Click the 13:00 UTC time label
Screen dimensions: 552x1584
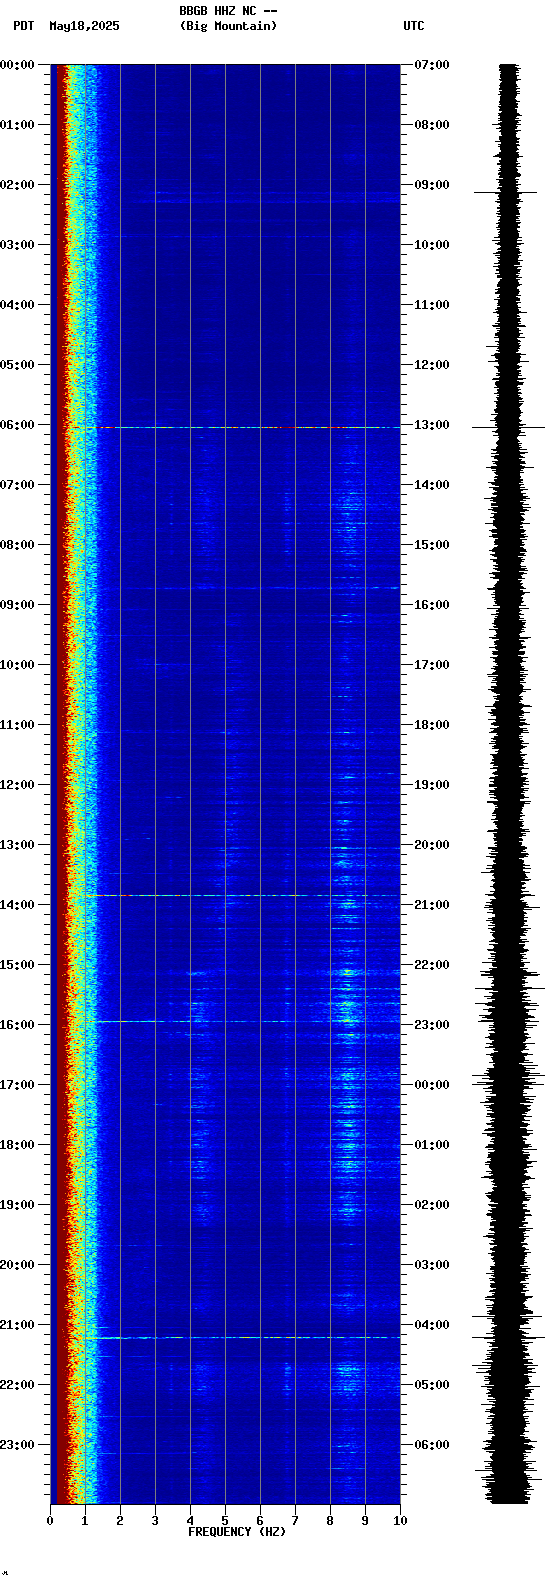point(432,425)
